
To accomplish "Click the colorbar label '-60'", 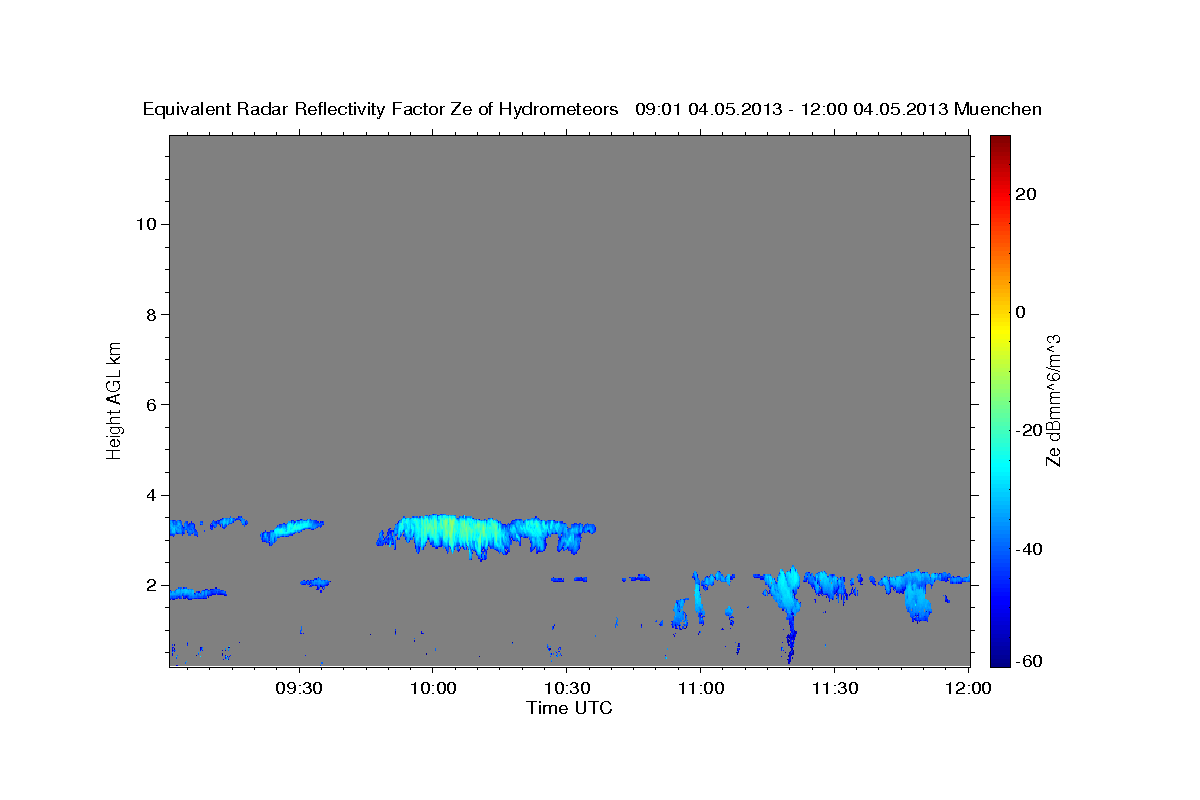I will (x=1028, y=661).
